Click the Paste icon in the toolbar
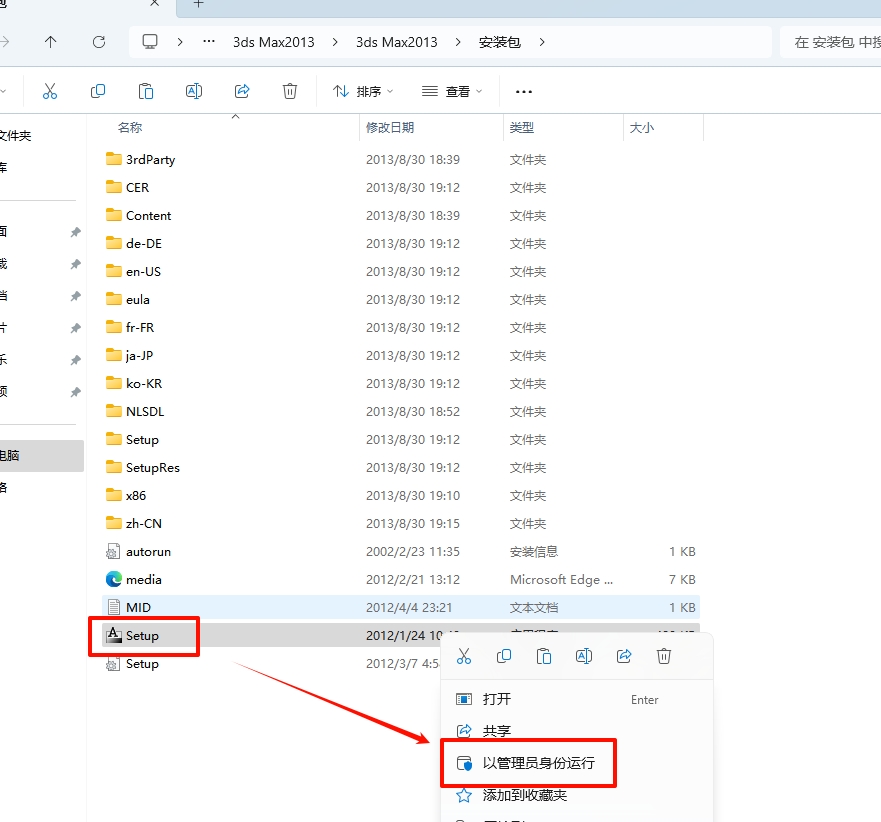 tap(146, 91)
